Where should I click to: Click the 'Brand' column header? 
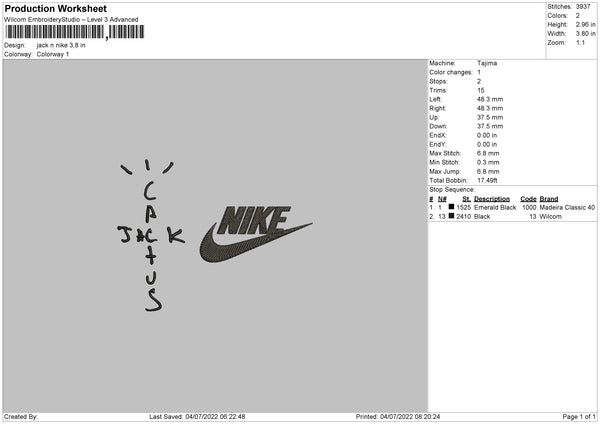[549, 199]
